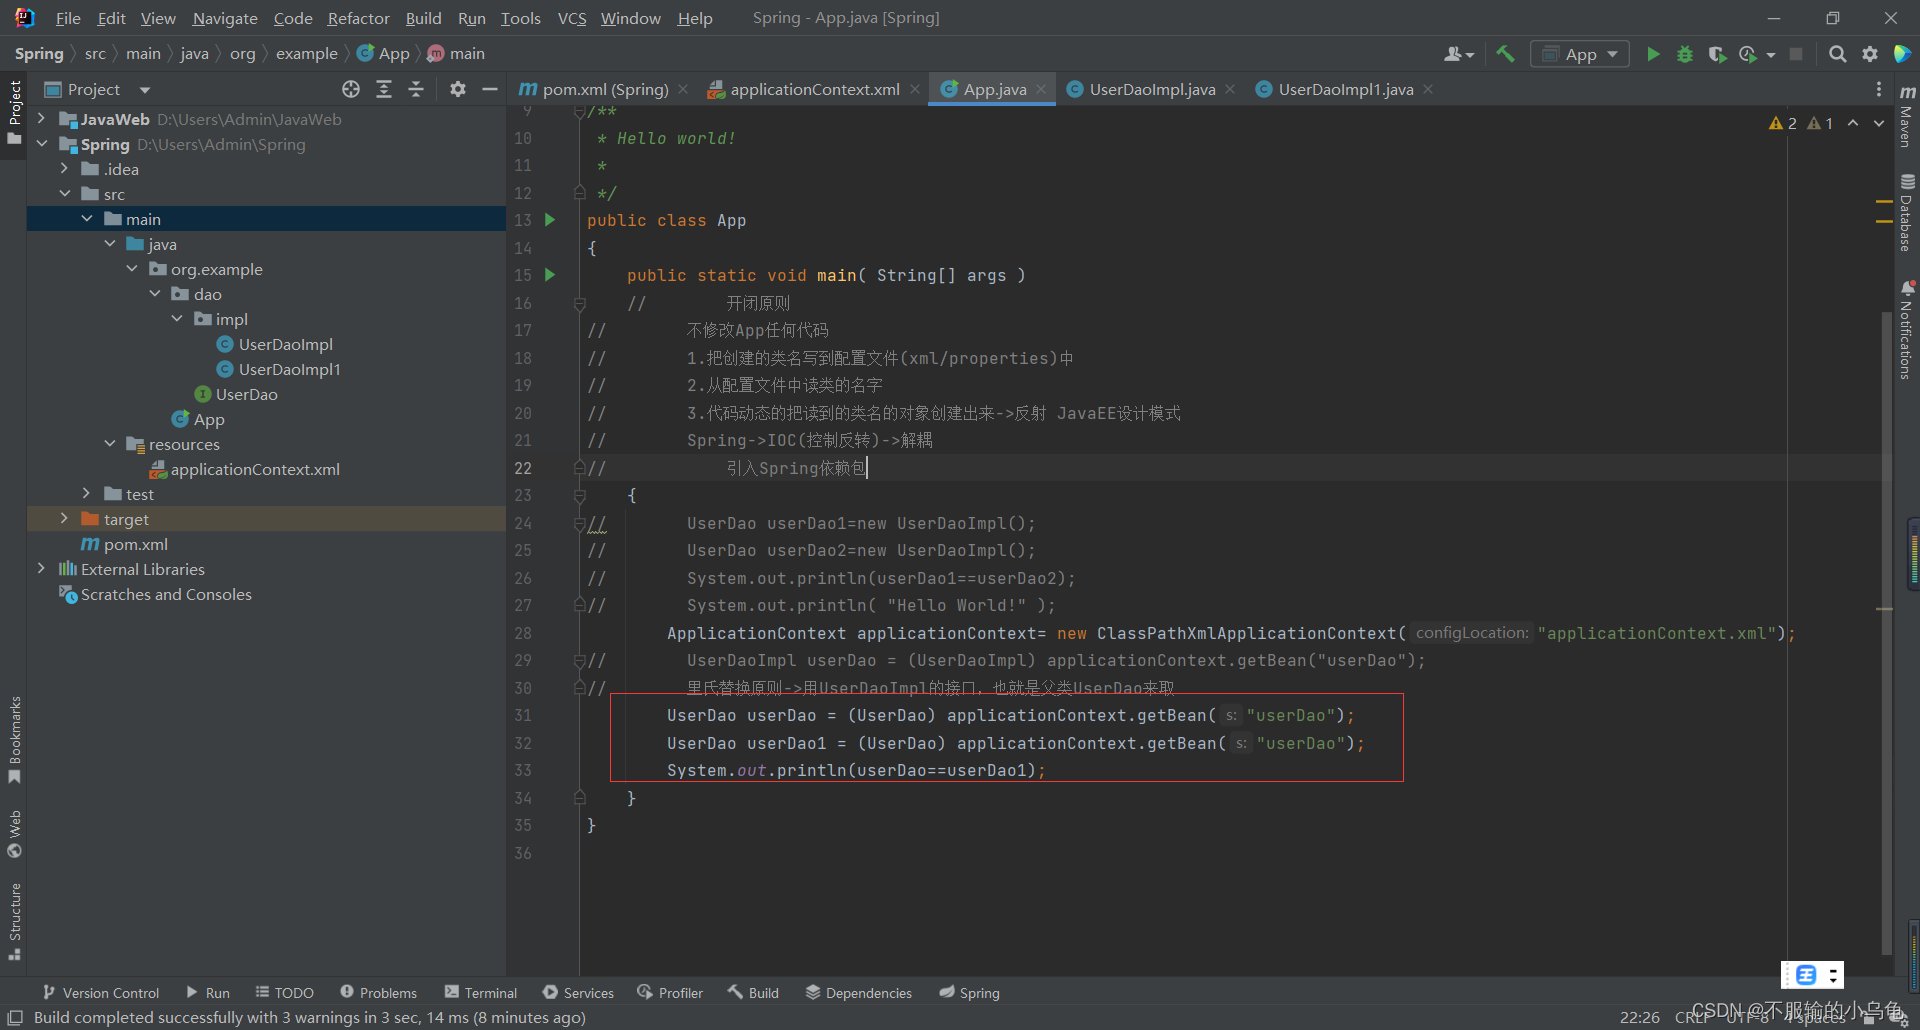Open the user account icon dropdown
The image size is (1920, 1030).
pyautogui.click(x=1459, y=54)
